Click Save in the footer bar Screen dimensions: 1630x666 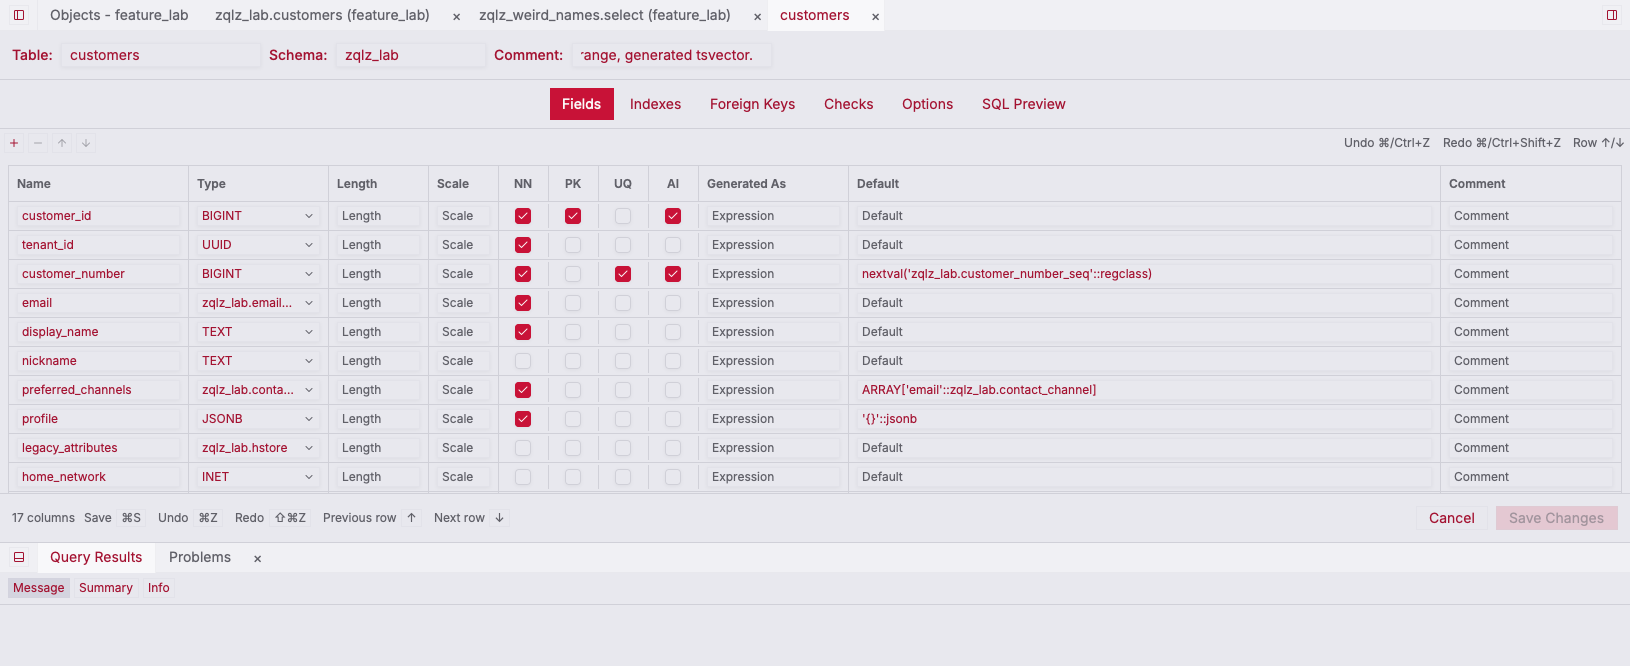(x=98, y=518)
